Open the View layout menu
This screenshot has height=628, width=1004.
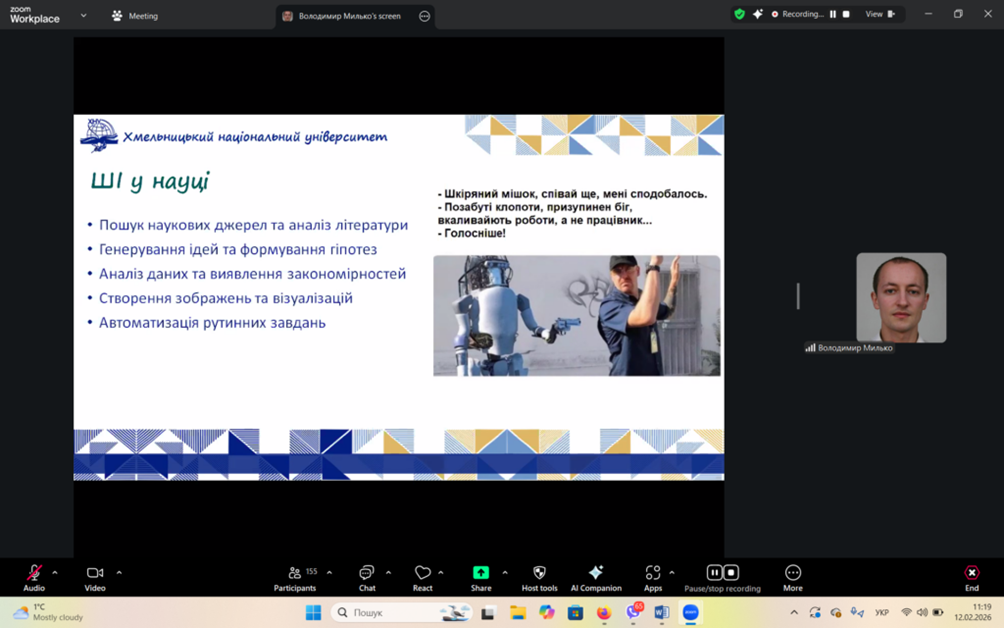tap(880, 14)
